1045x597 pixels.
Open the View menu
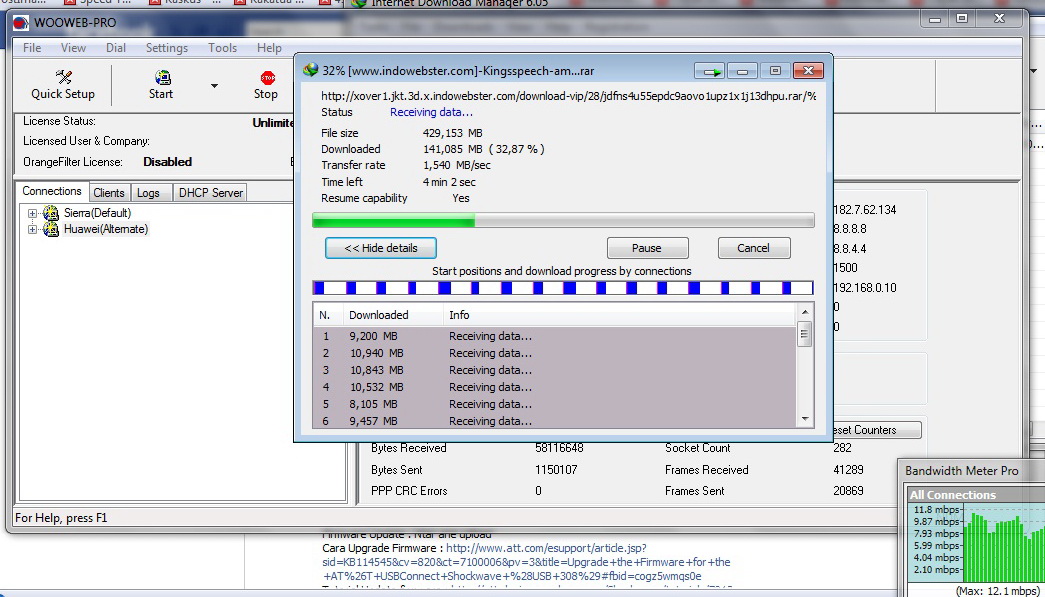coord(73,48)
